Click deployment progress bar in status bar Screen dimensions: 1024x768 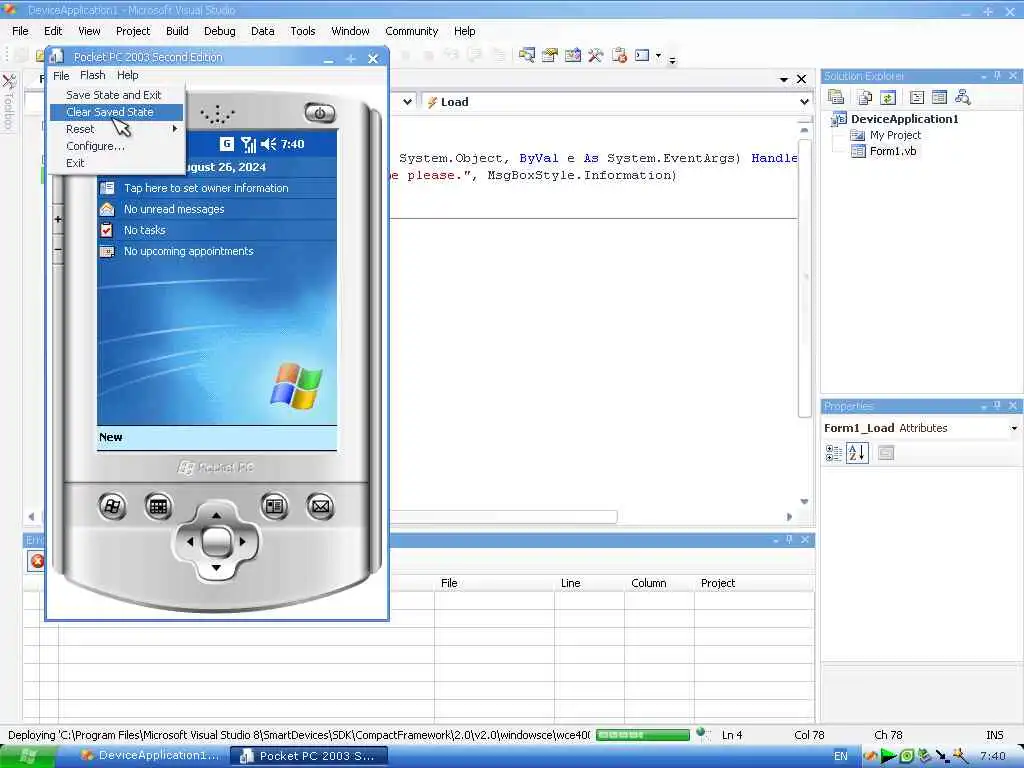[643, 735]
